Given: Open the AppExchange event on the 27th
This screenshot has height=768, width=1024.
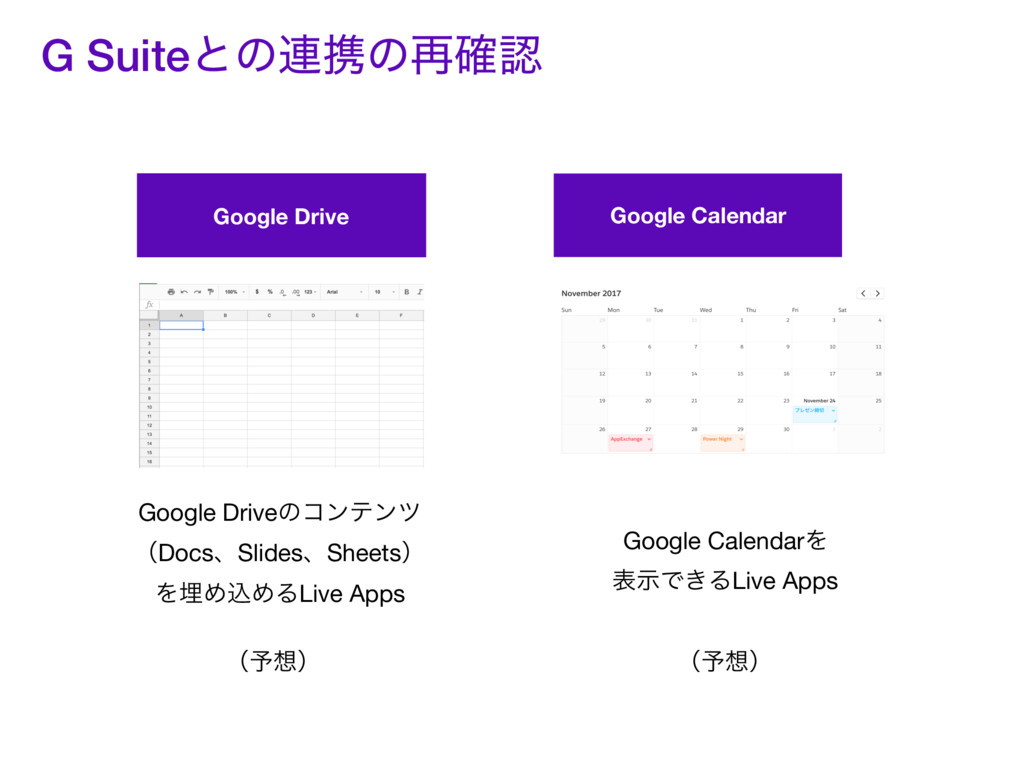Looking at the screenshot, I should (x=630, y=443).
